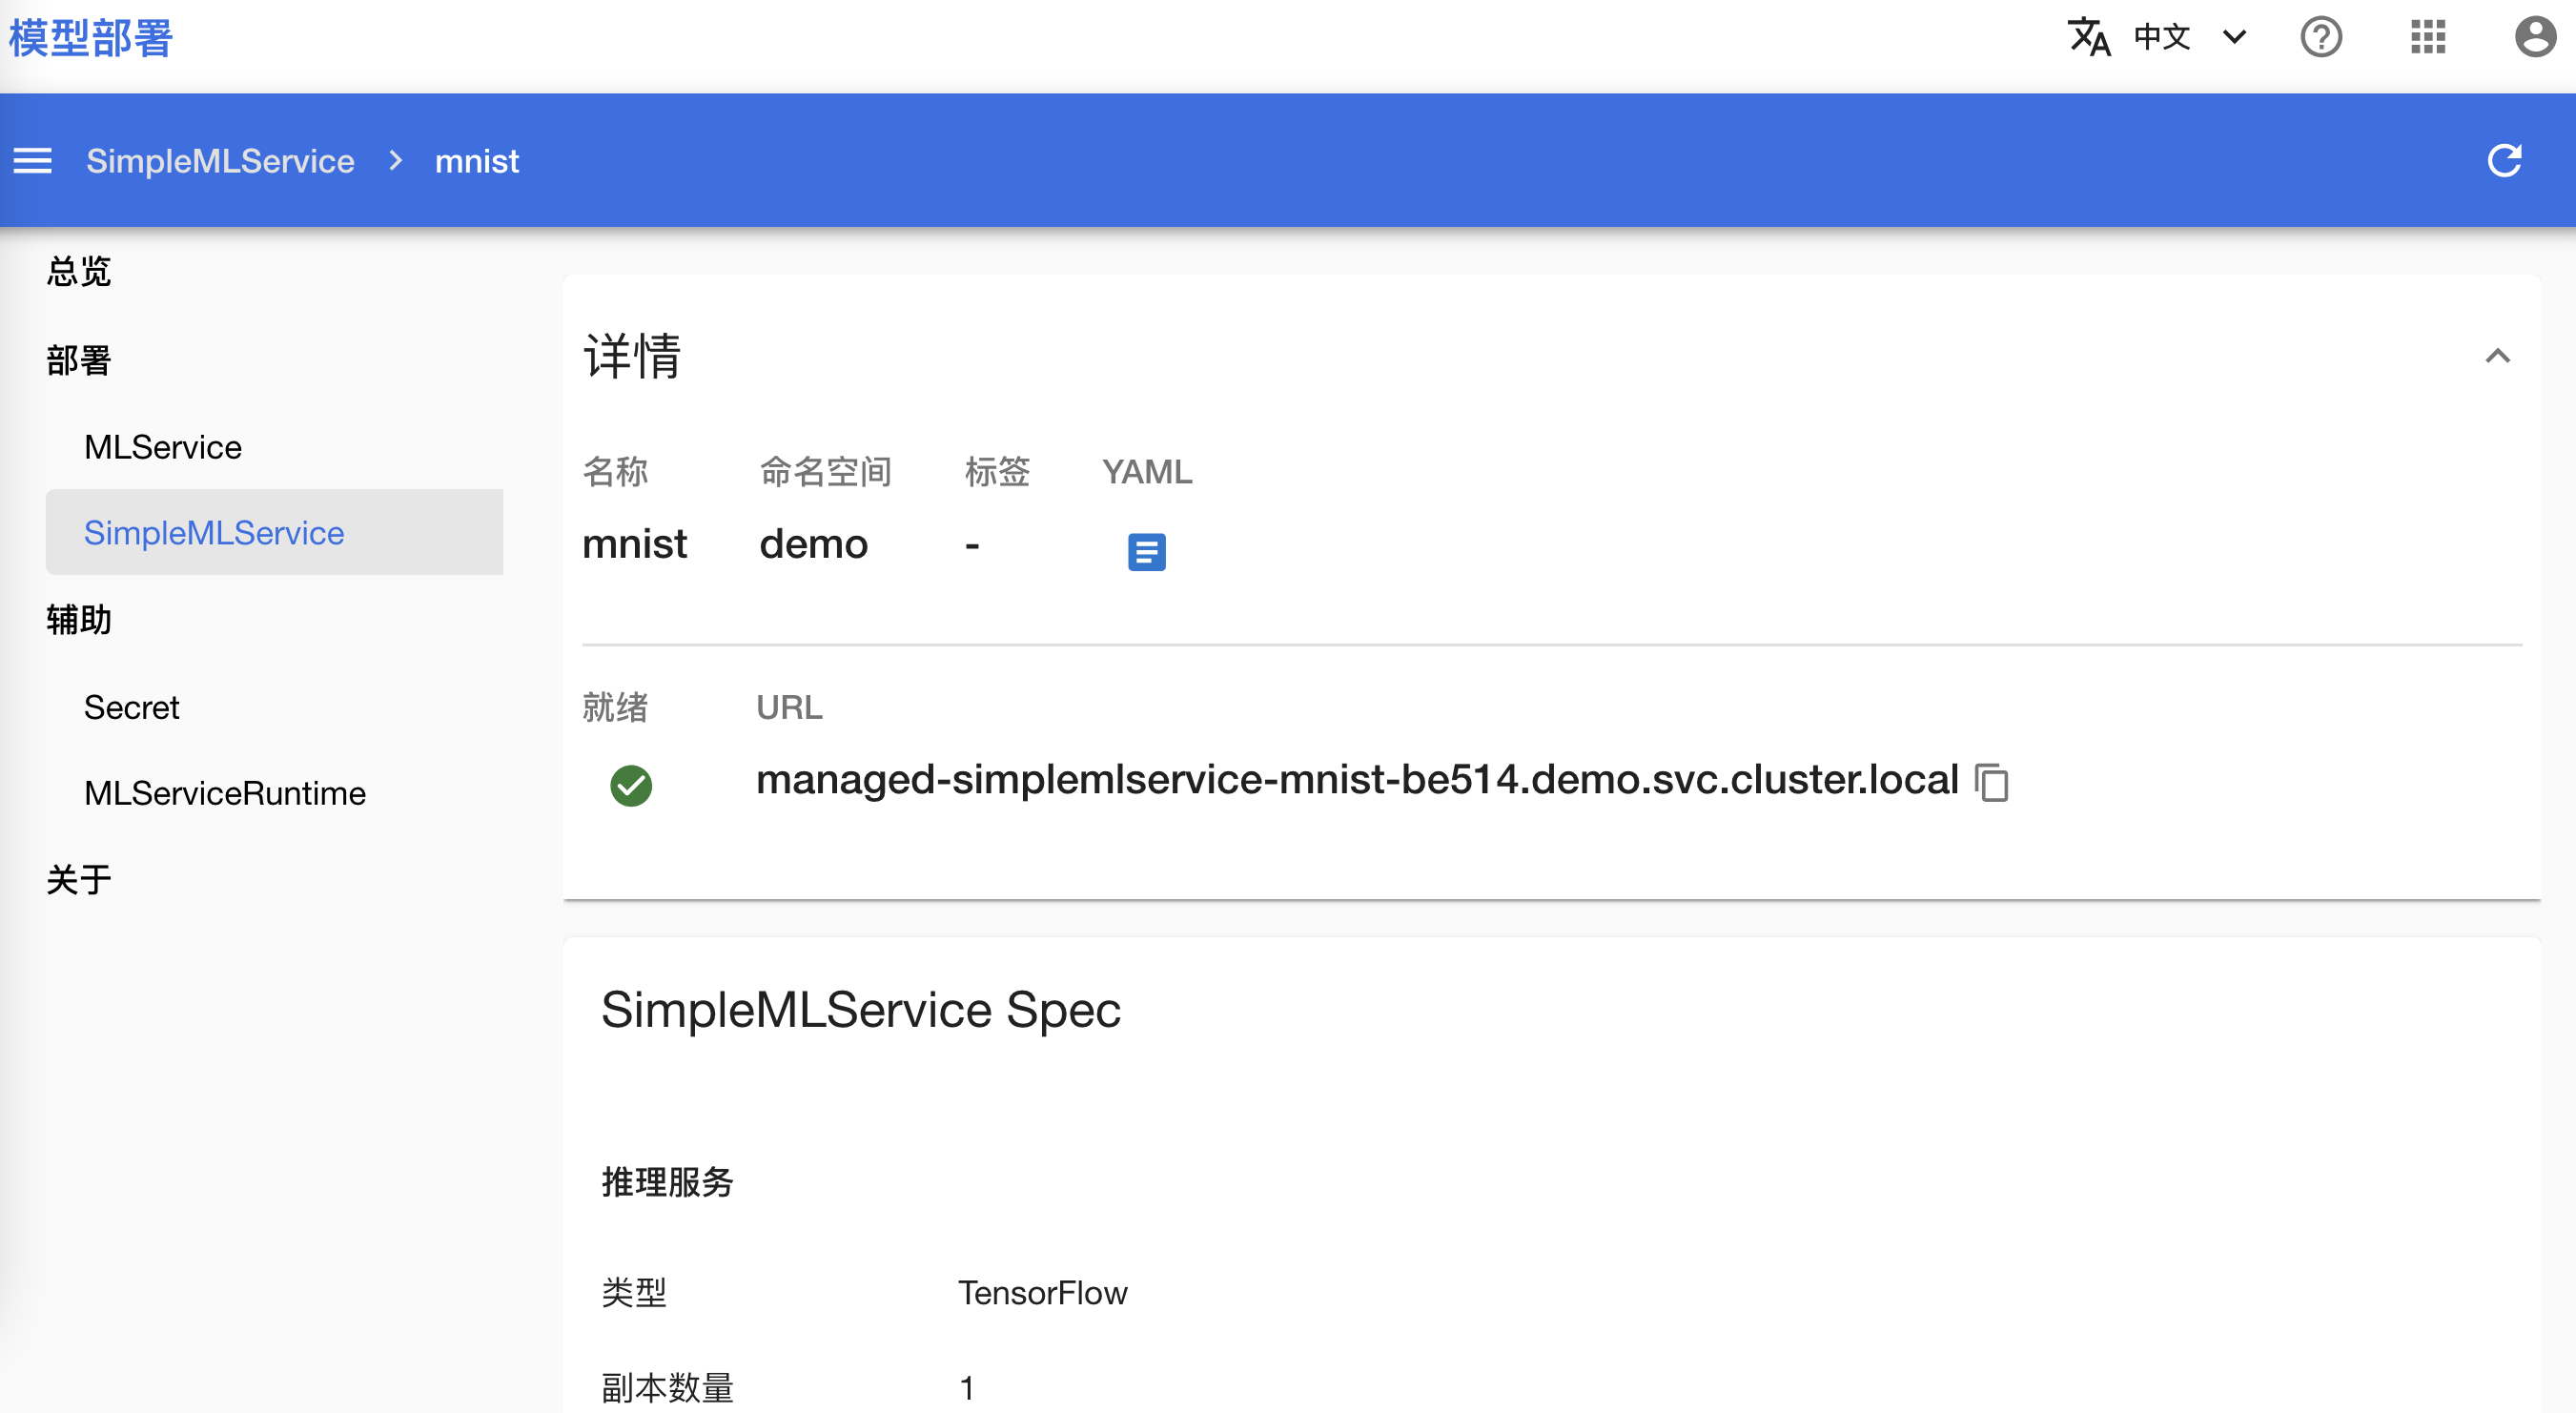Click the namespace value demo
2576x1413 pixels.
pyautogui.click(x=814, y=544)
